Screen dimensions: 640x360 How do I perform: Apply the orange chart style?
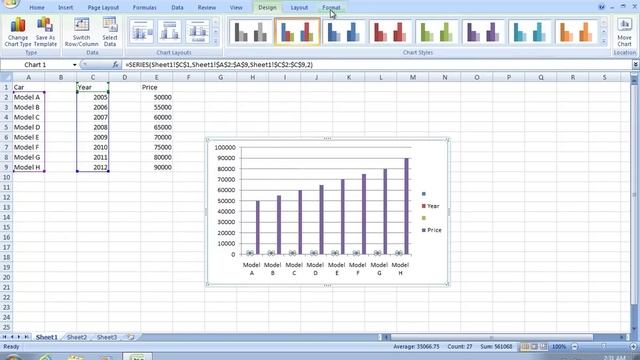point(576,32)
